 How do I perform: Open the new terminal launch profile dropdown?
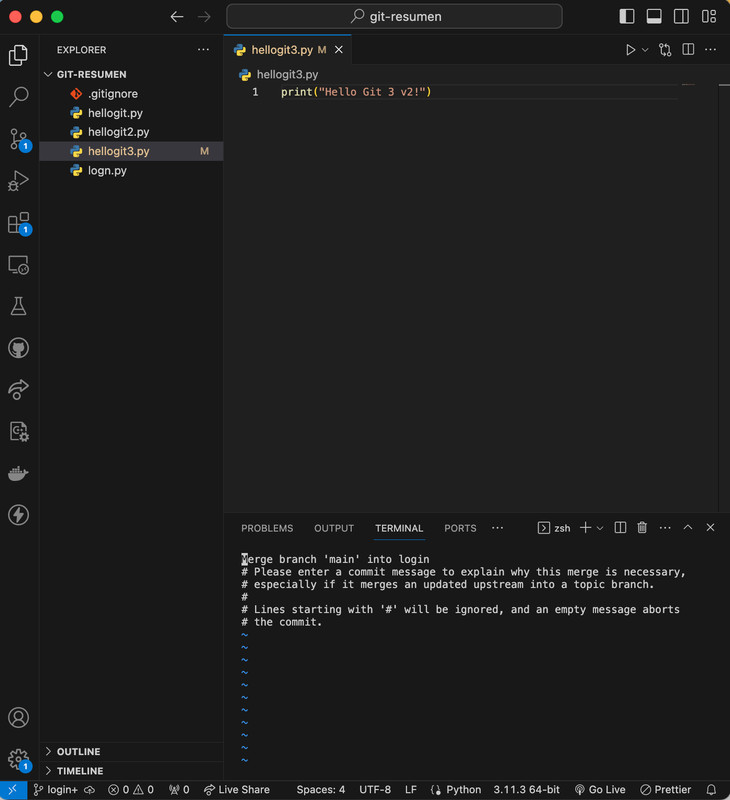tap(600, 528)
